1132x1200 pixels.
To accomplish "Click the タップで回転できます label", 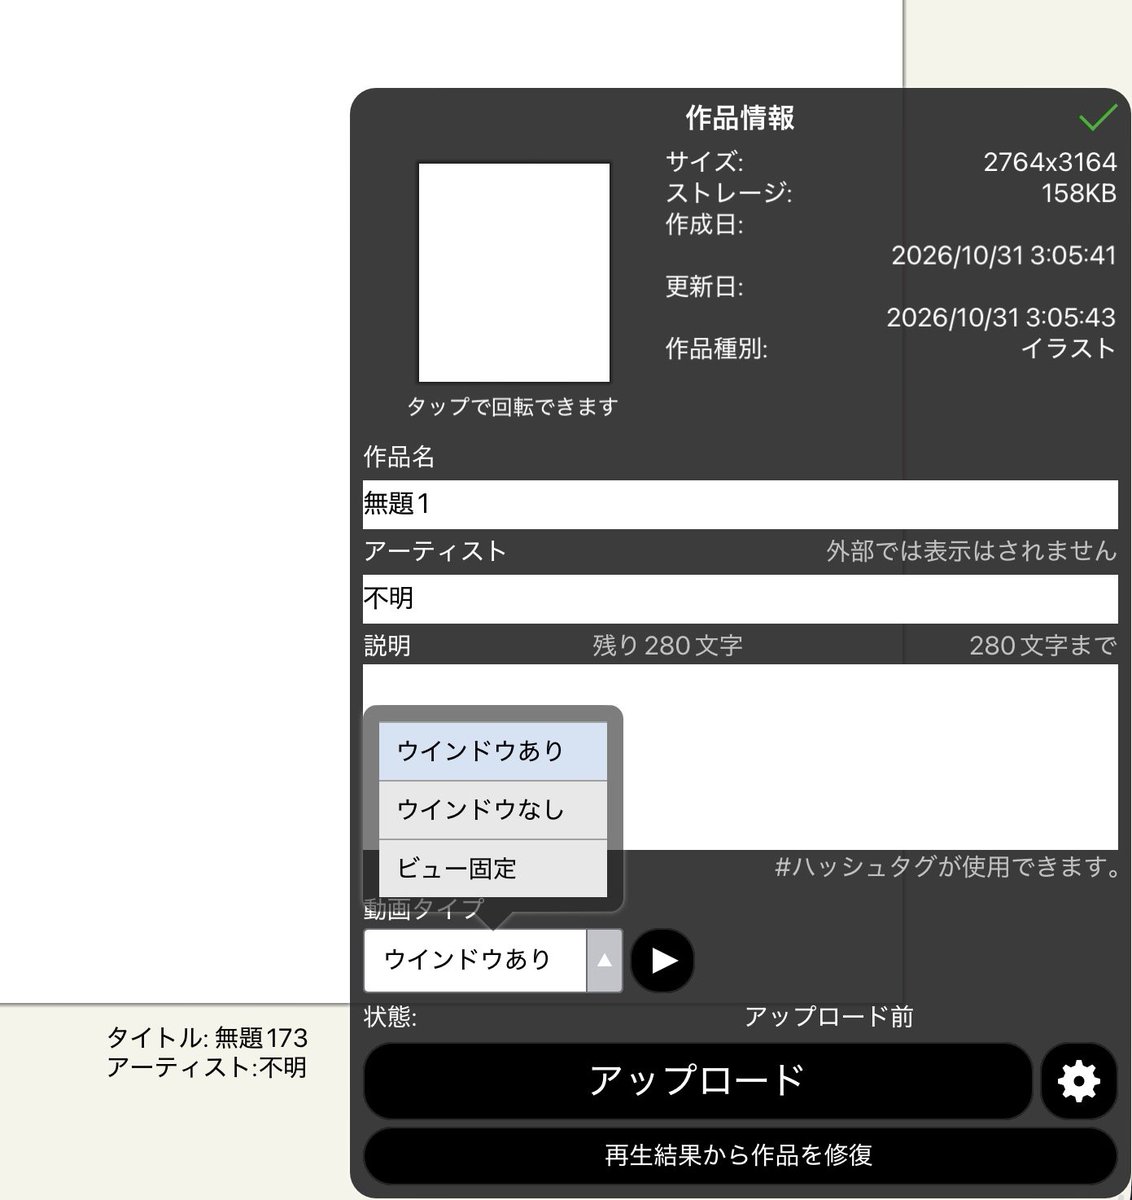I will click(513, 407).
